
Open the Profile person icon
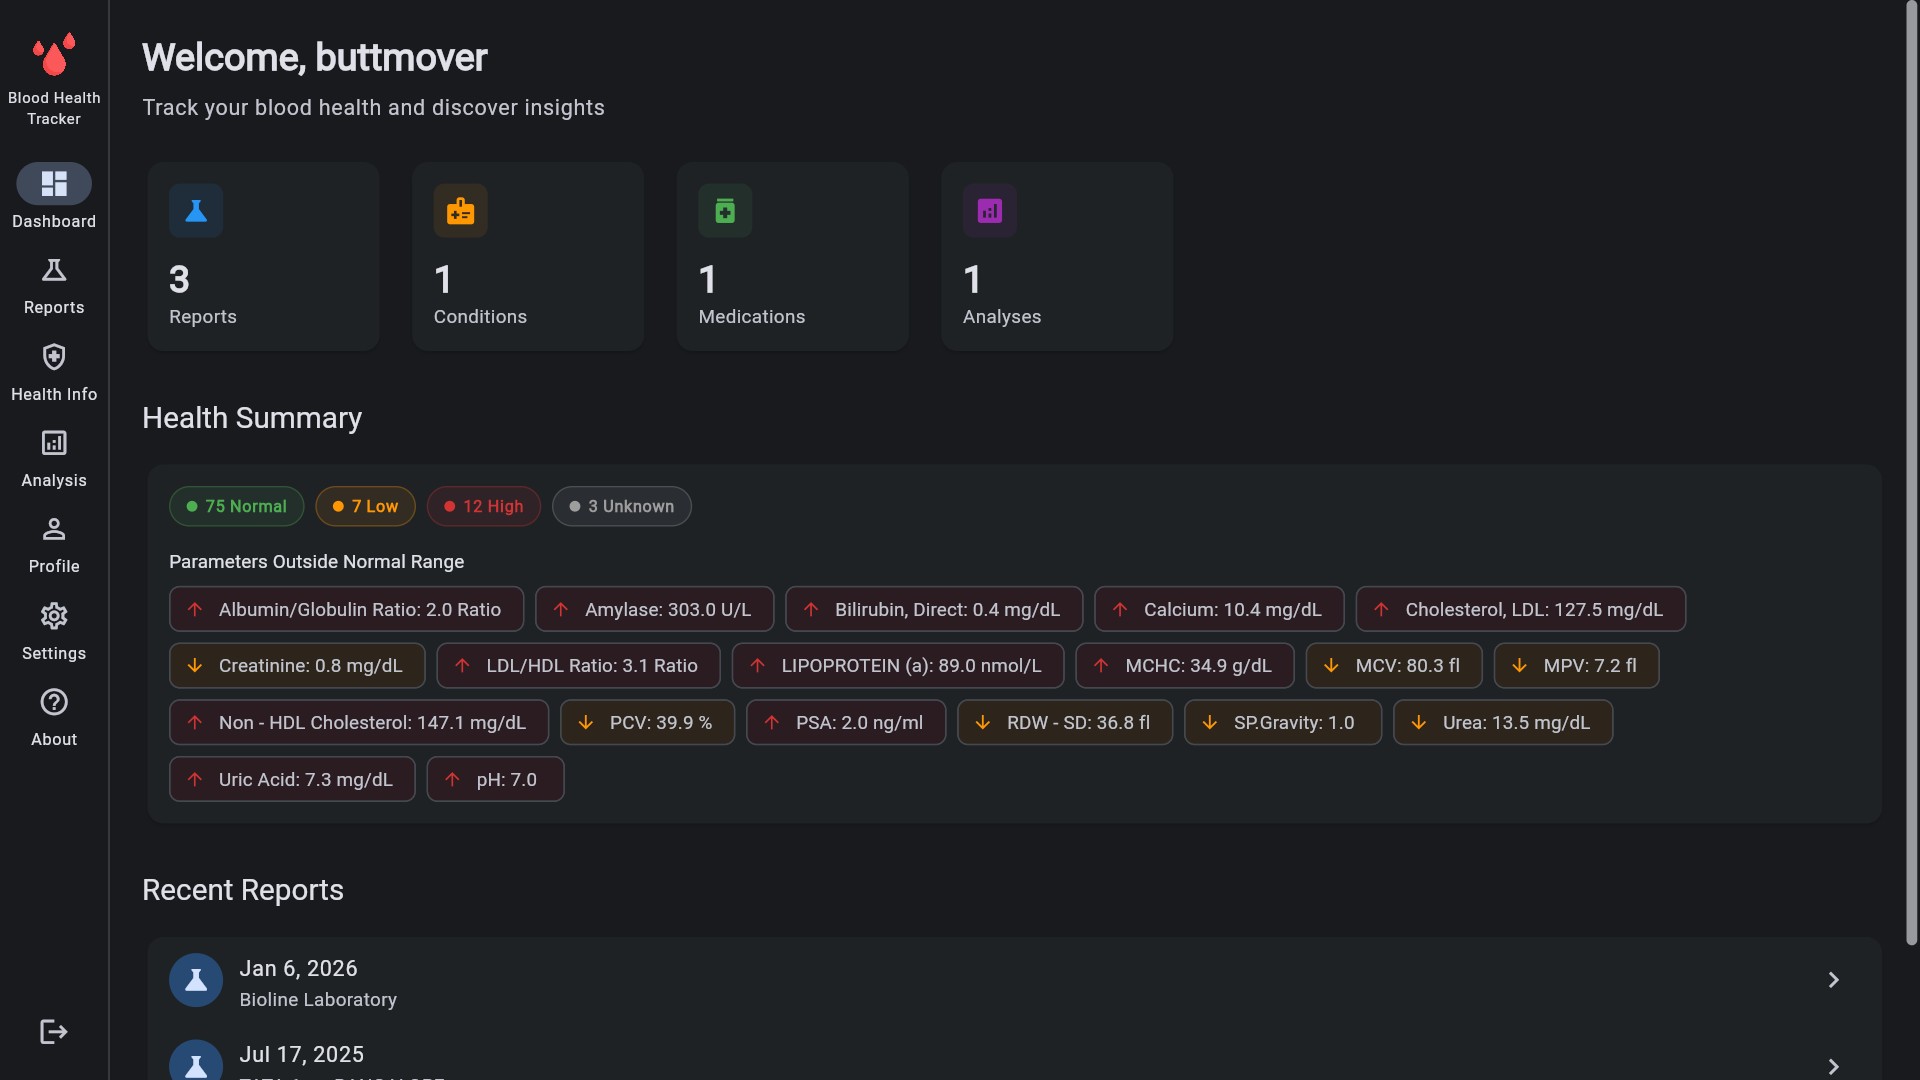pos(54,529)
